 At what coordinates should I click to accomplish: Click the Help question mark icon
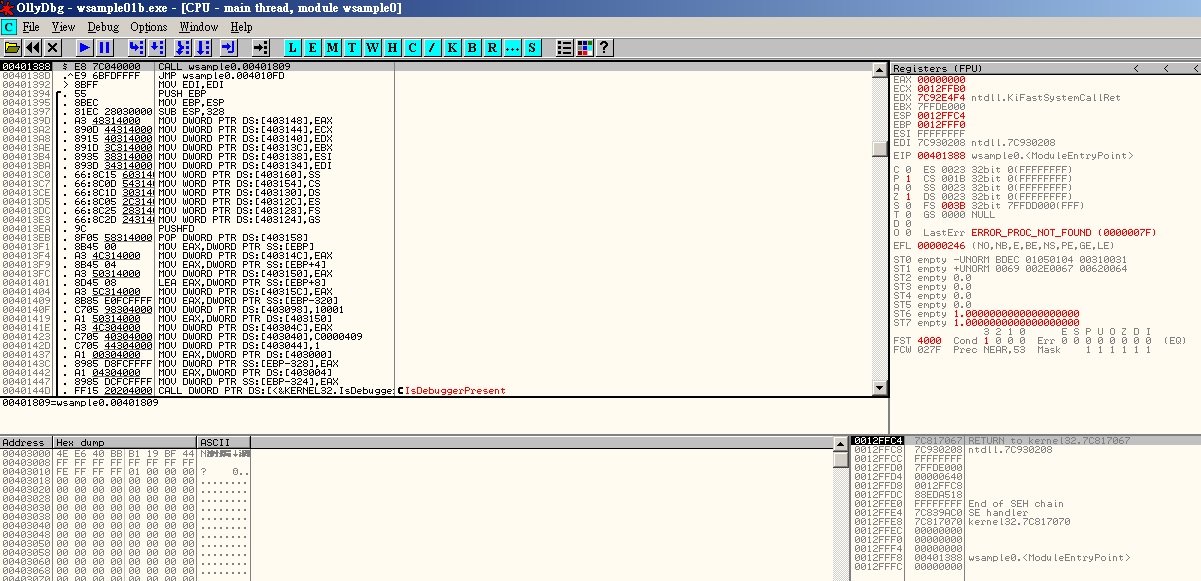604,47
